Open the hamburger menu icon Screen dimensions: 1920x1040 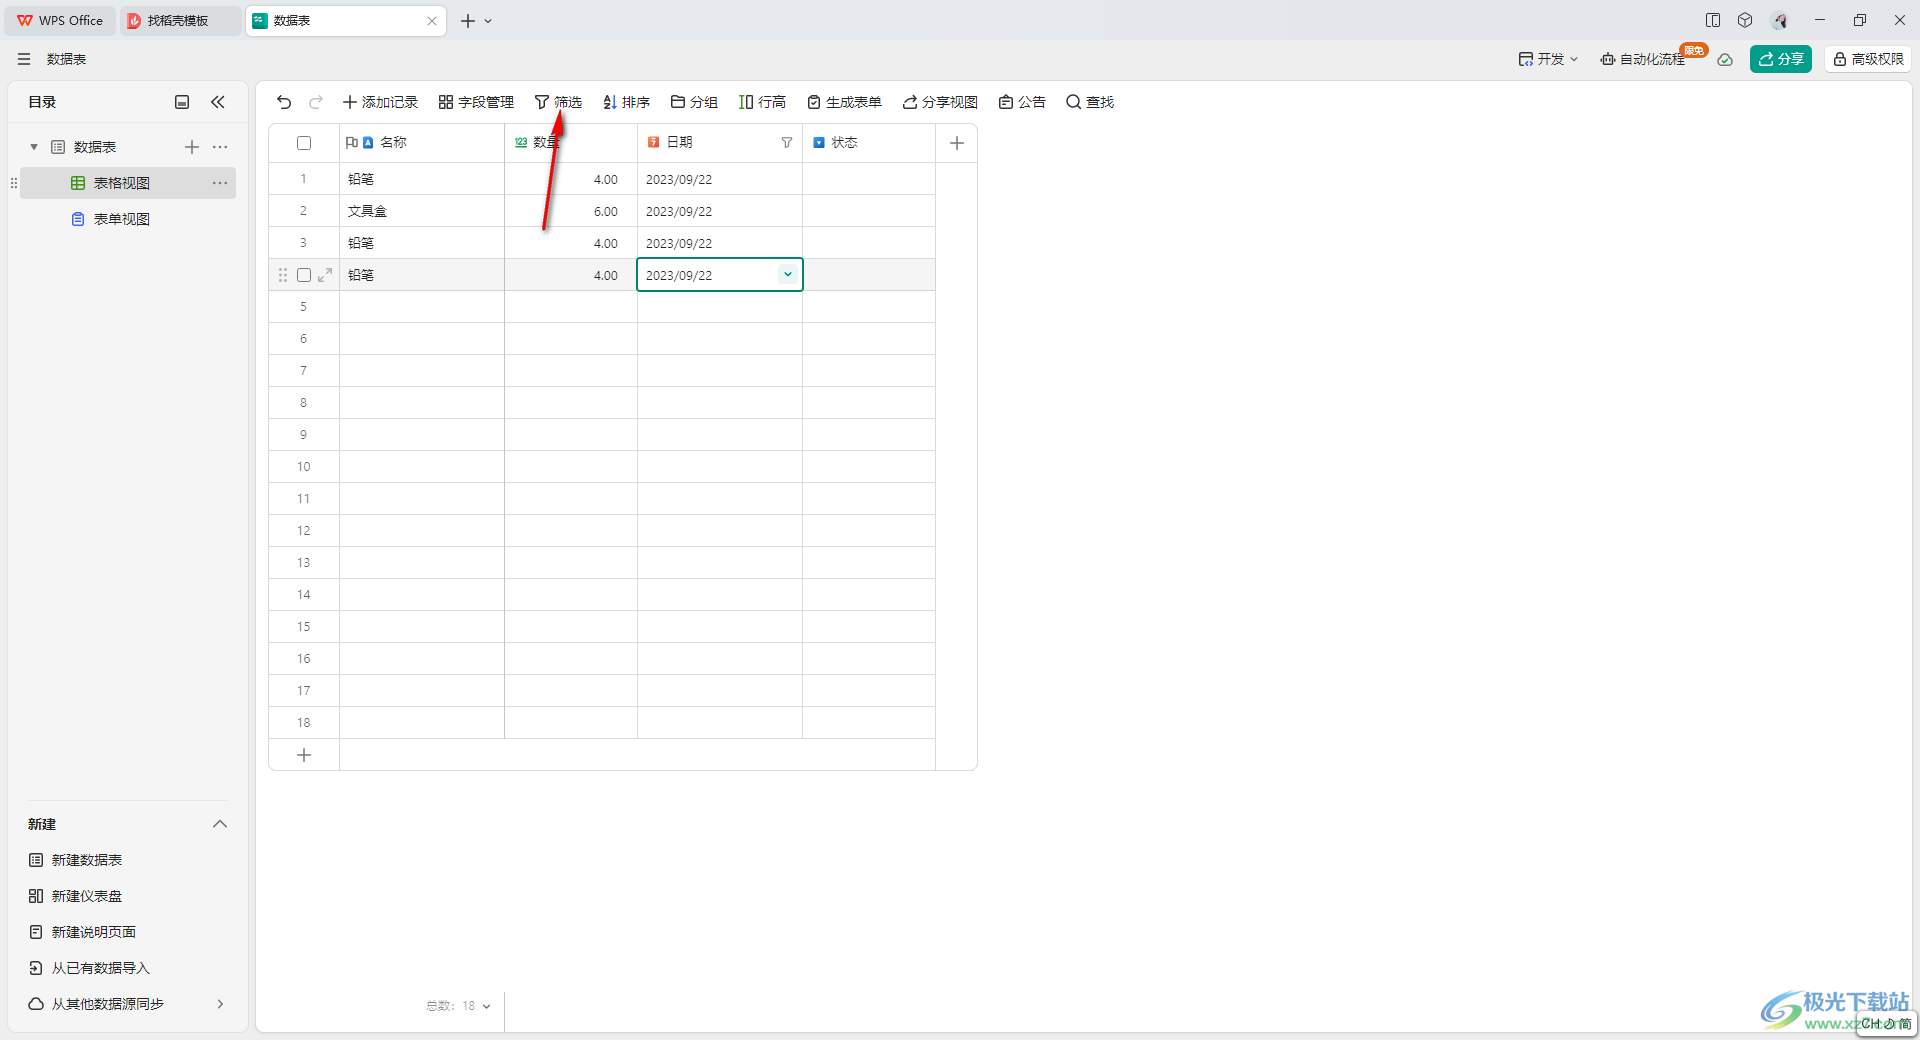tap(24, 59)
